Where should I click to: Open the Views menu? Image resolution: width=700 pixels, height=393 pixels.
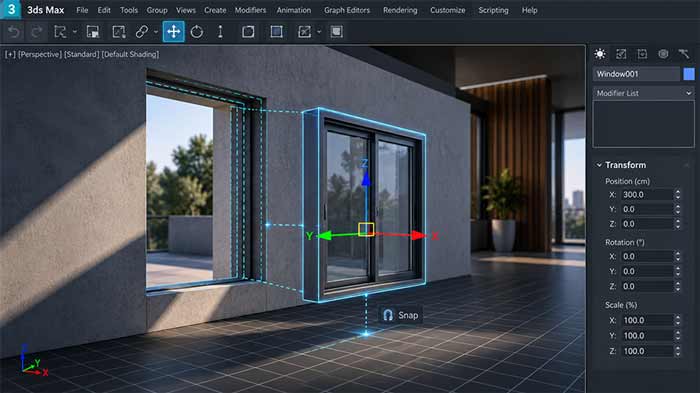186,10
